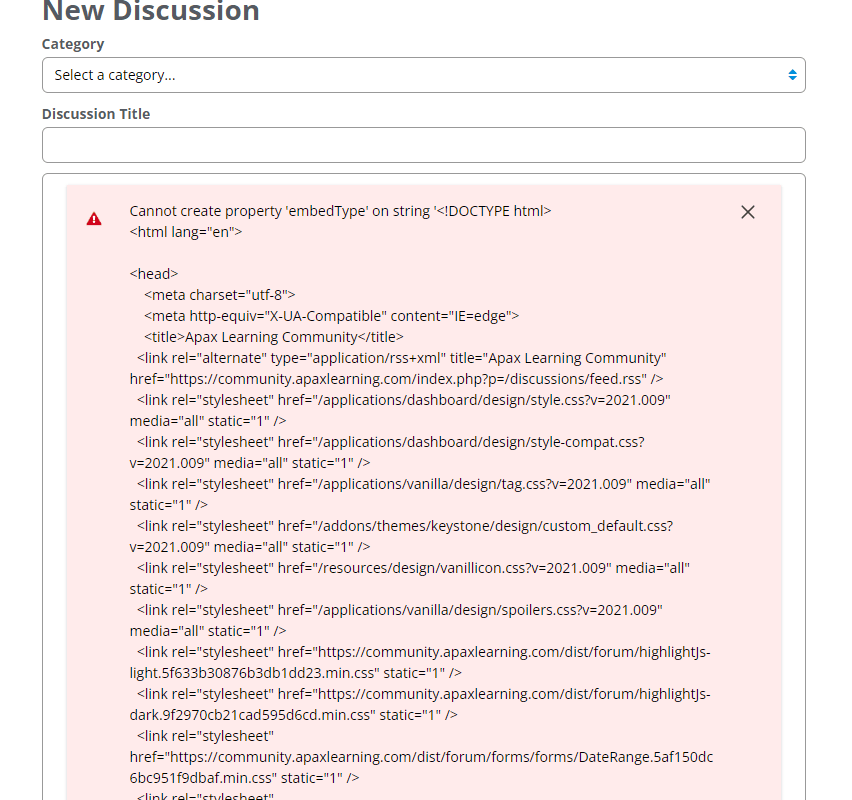This screenshot has height=800, width=852.
Task: Dismiss the error message with the X
Action: click(747, 212)
